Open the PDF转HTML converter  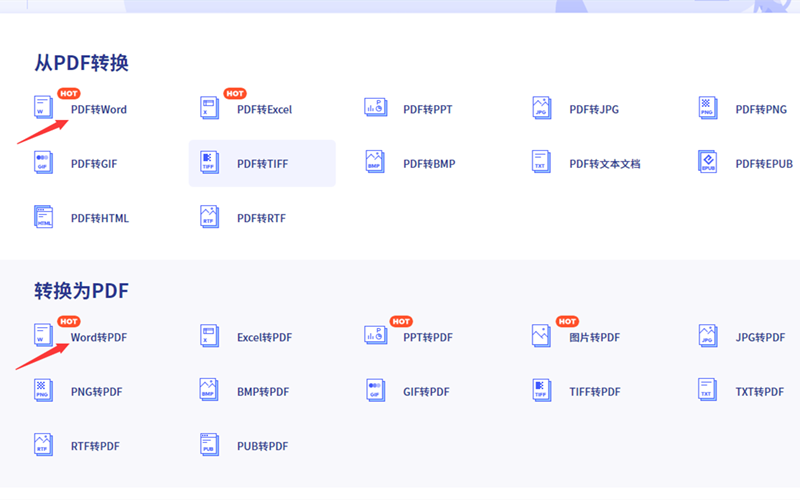coord(99,218)
